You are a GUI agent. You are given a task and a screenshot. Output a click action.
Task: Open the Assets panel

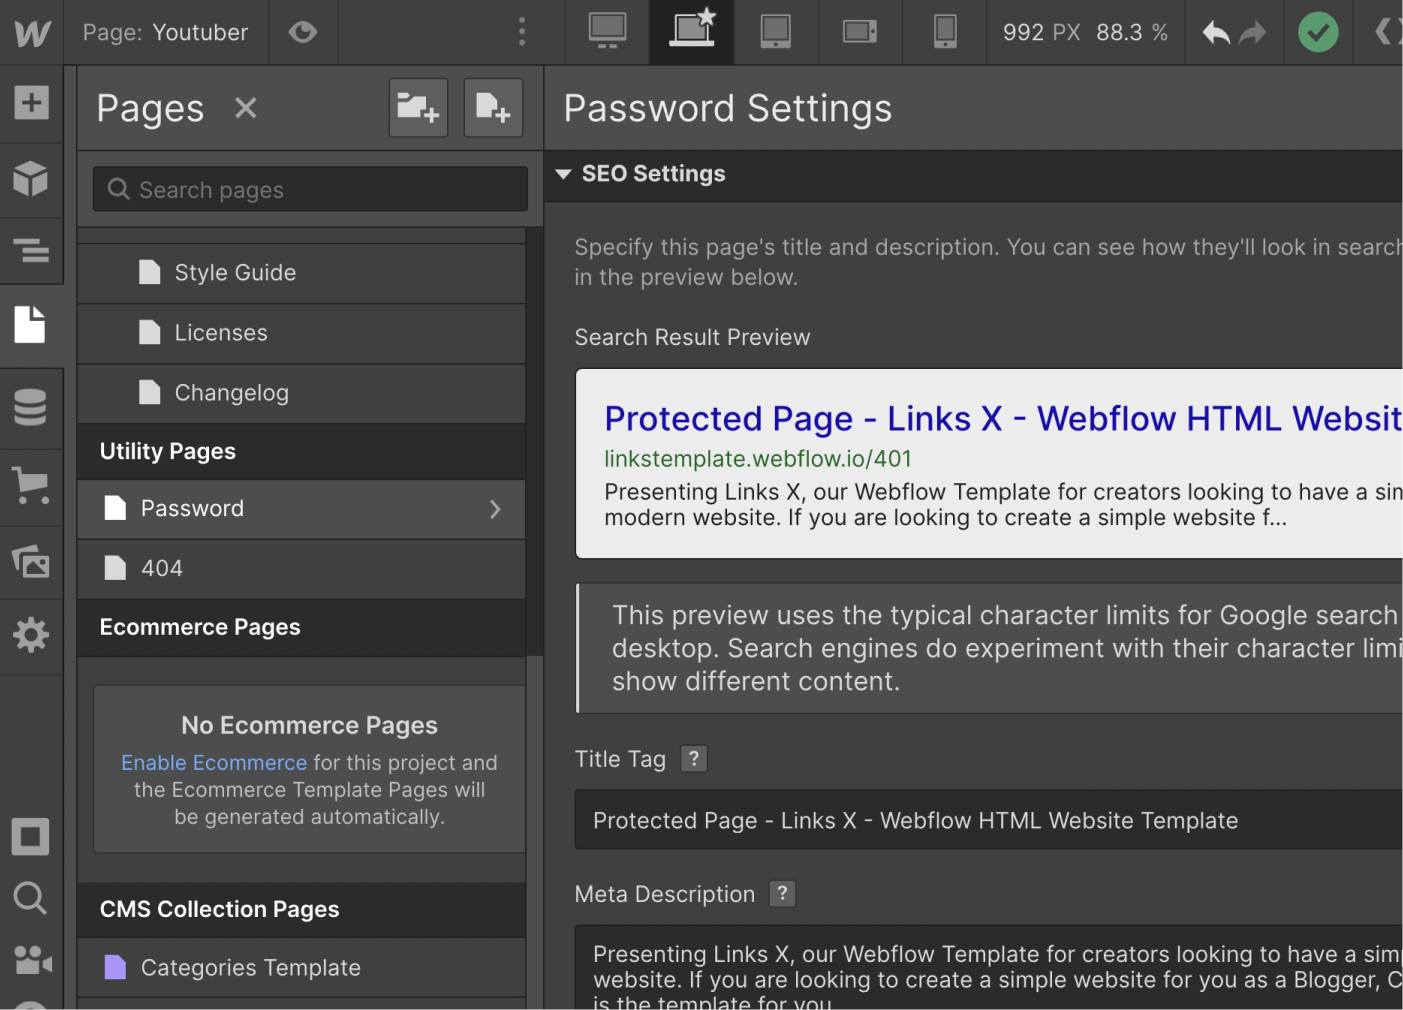click(31, 562)
